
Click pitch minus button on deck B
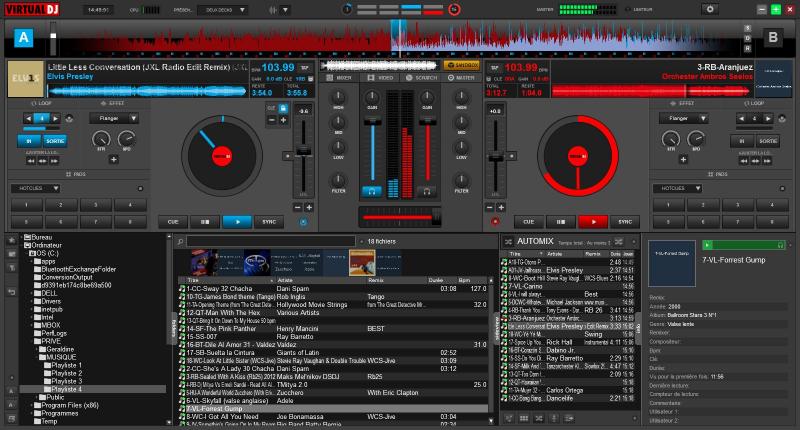pyautogui.click(x=490, y=208)
